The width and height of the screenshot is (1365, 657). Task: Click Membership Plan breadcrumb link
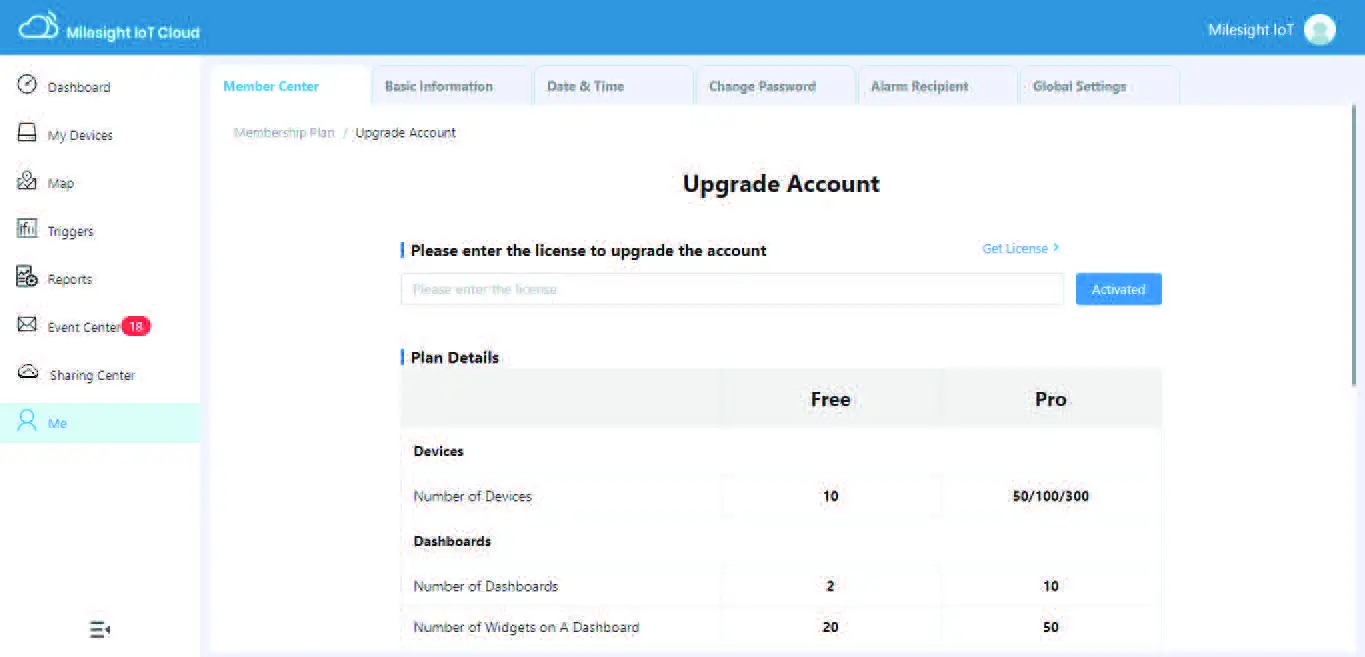[284, 133]
